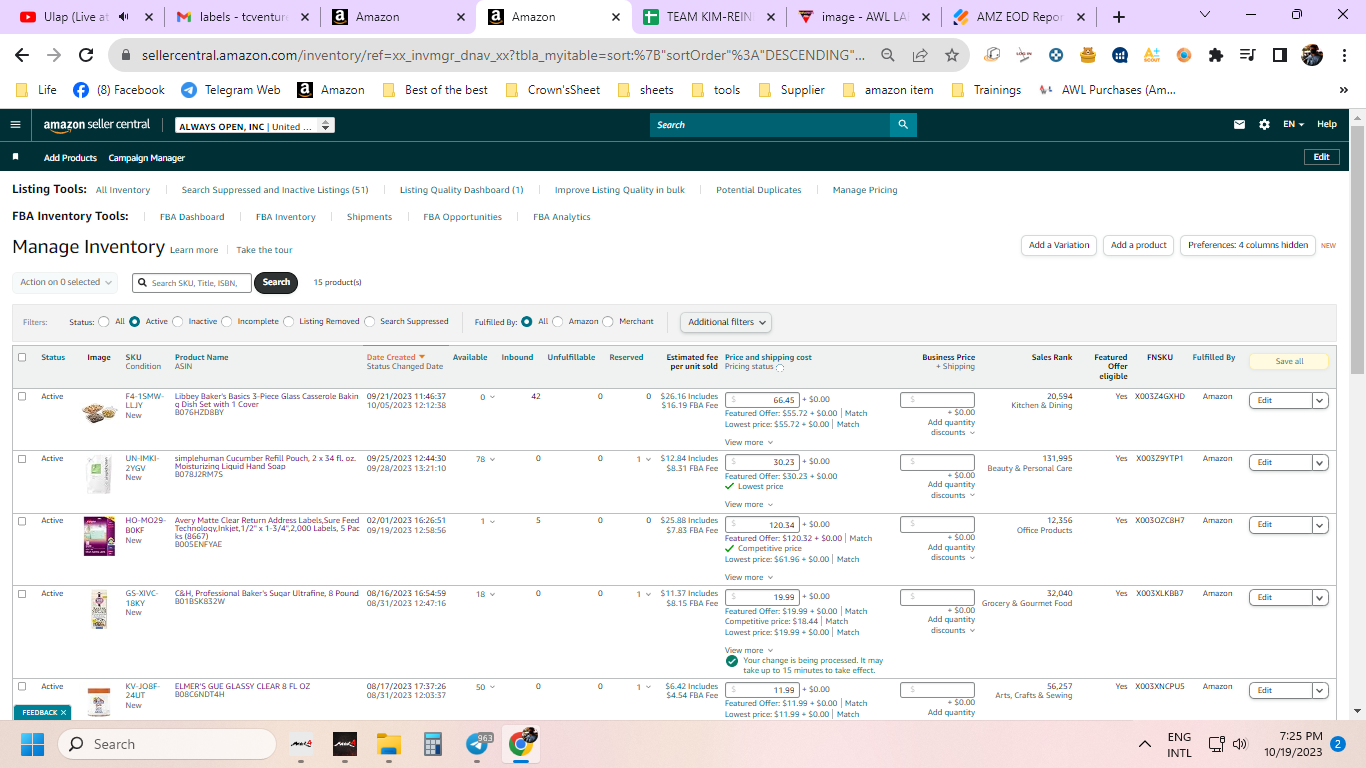The height and width of the screenshot is (768, 1366).
Task: Click Add a Variation
Action: 1059,245
